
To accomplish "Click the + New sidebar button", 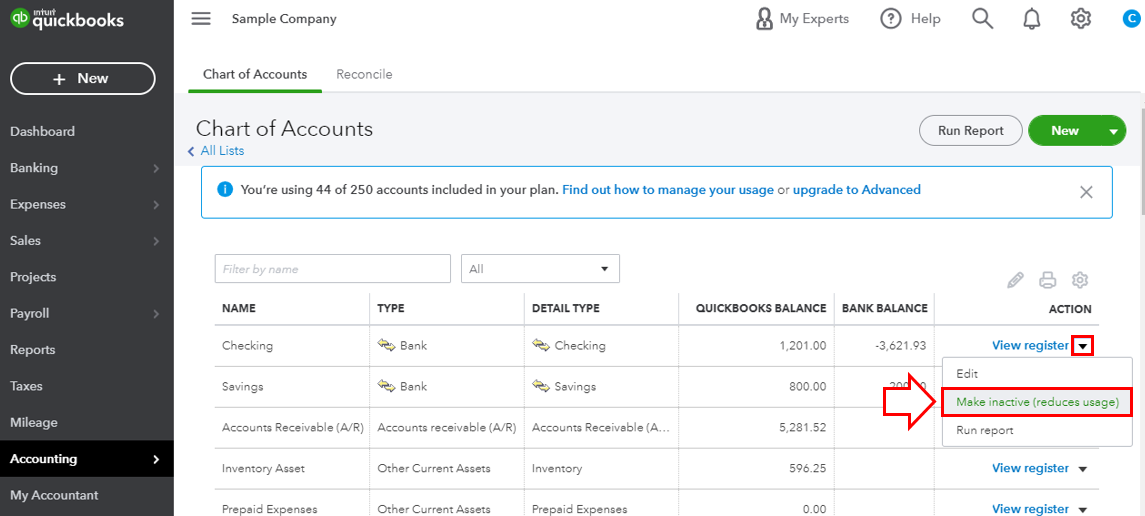I will 83,78.
